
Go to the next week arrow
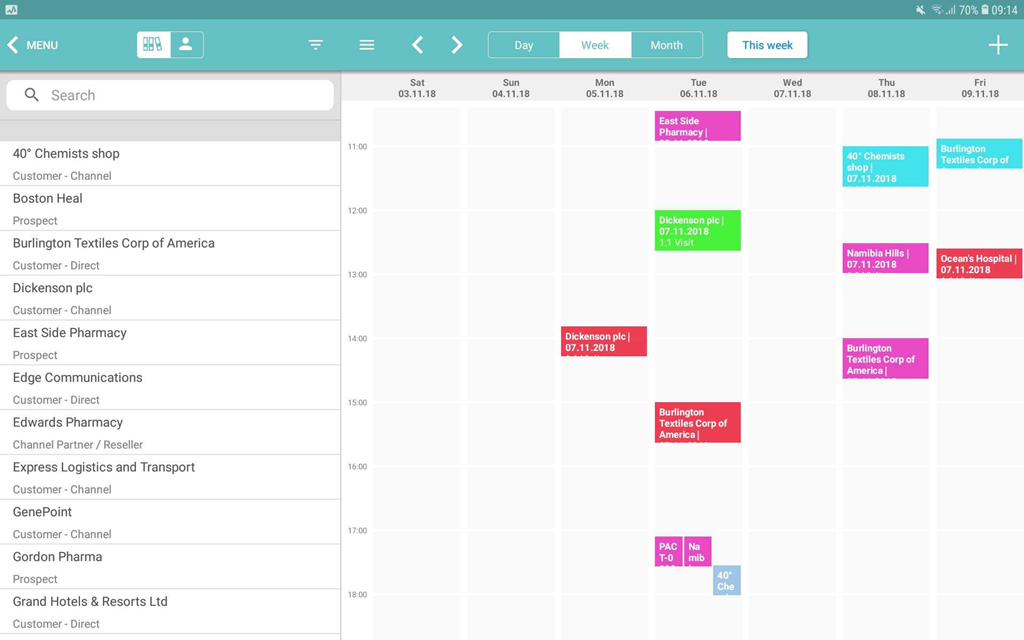point(457,45)
